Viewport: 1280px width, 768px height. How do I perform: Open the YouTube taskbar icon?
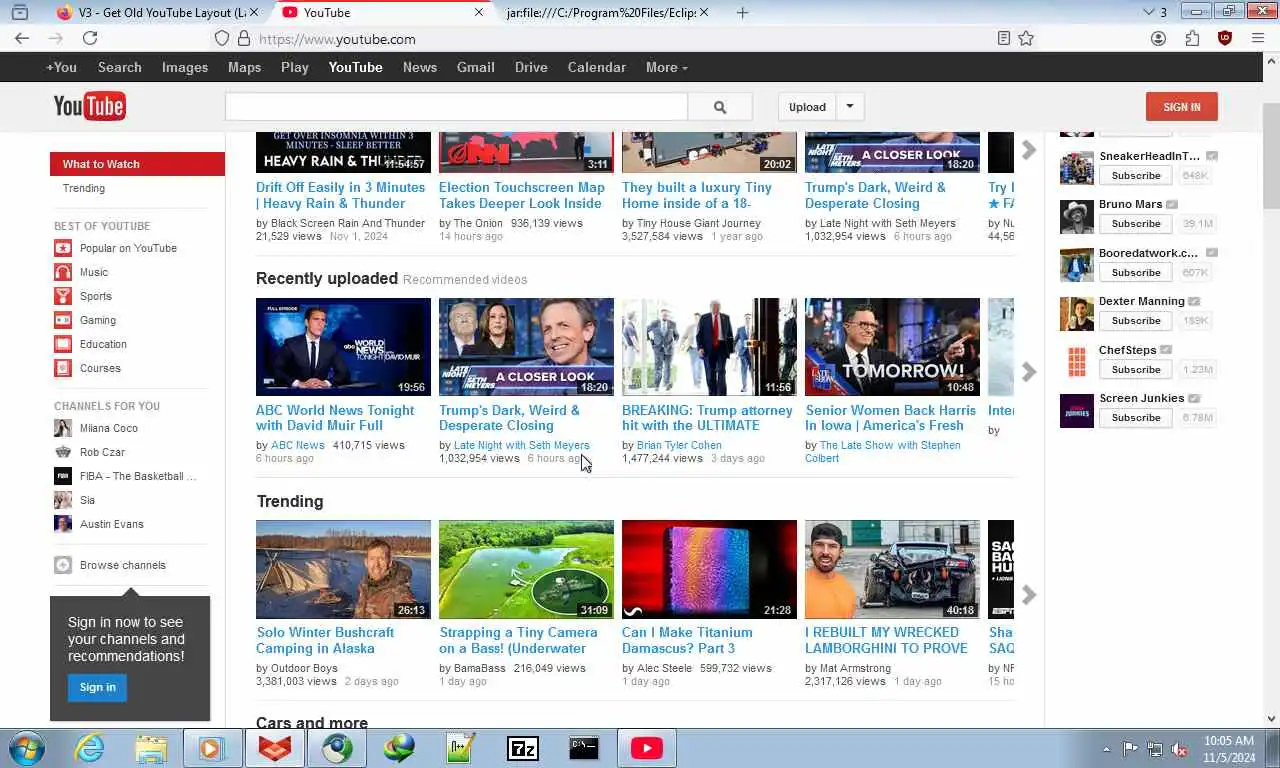click(x=646, y=748)
